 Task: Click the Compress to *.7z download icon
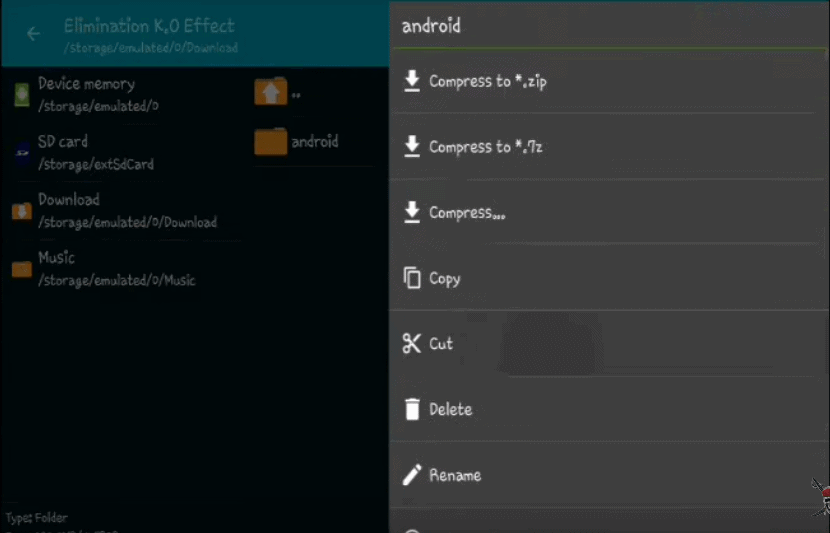[412, 147]
